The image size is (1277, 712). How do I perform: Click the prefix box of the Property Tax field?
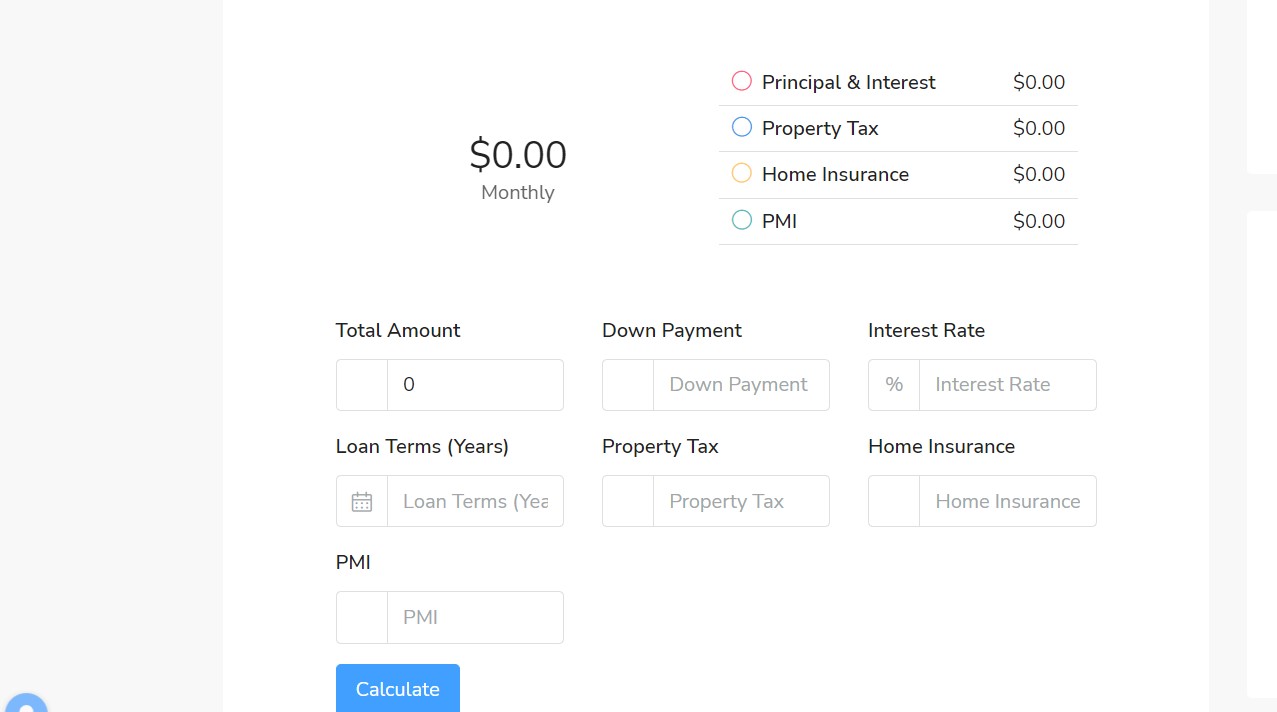(x=627, y=500)
